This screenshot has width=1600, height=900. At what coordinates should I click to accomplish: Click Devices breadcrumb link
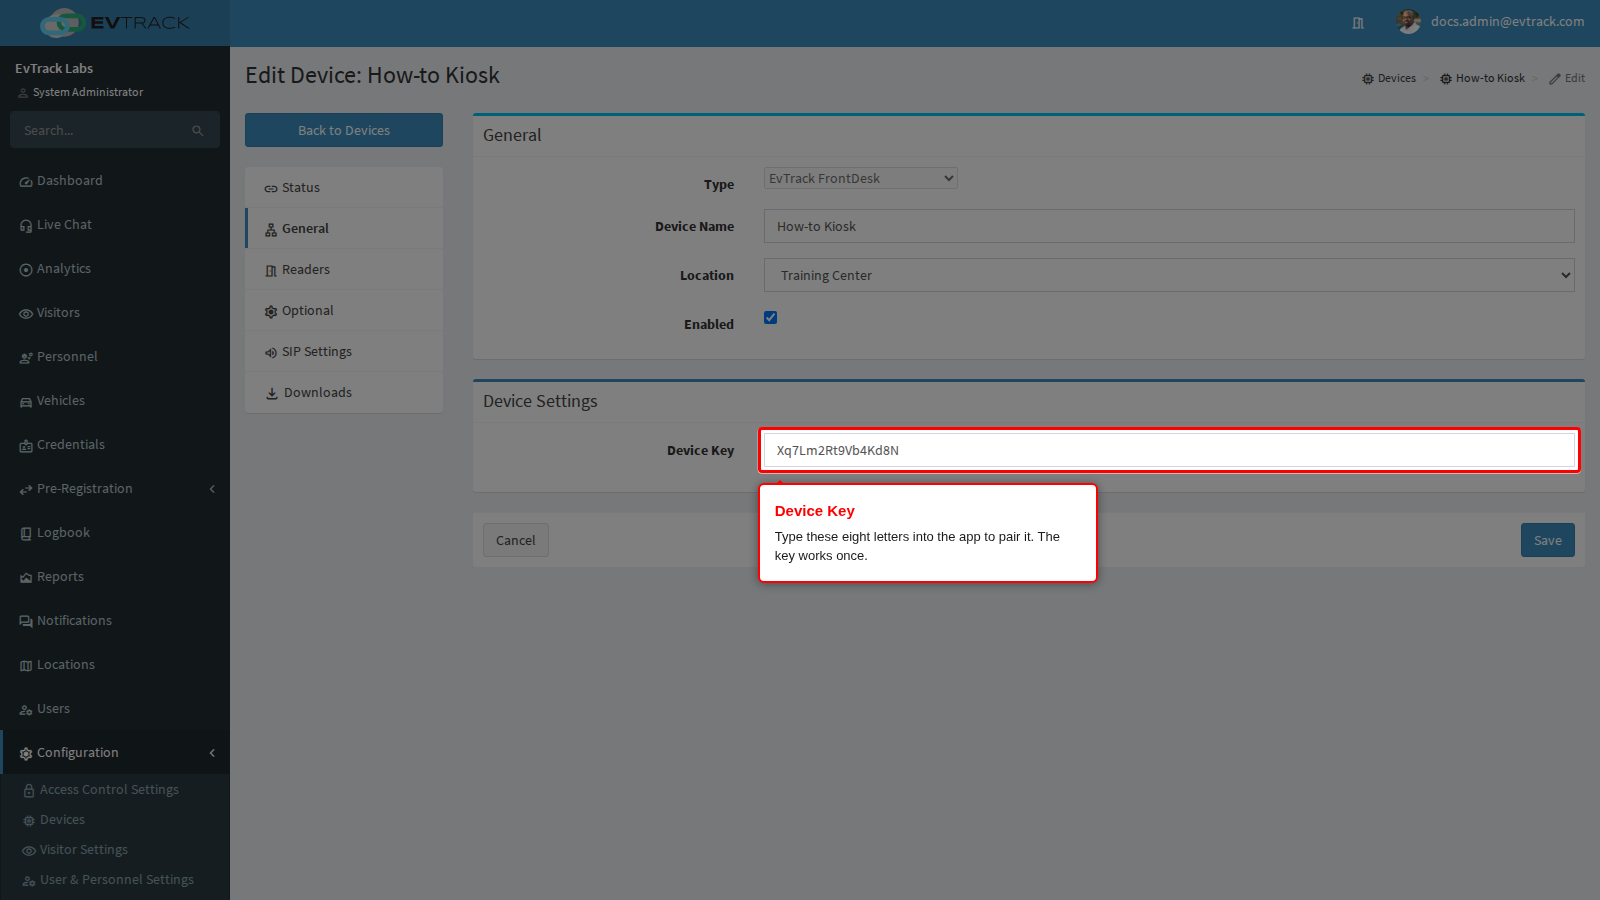pos(1389,78)
